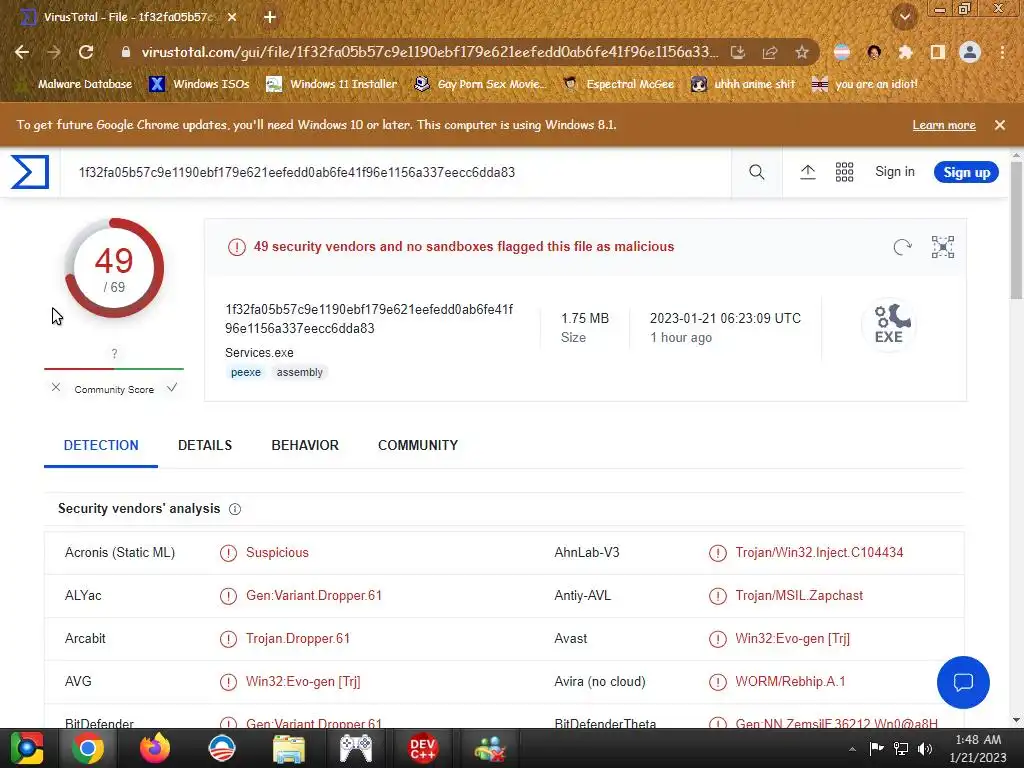
Task: Click the browser forward arrow
Action: [x=54, y=52]
